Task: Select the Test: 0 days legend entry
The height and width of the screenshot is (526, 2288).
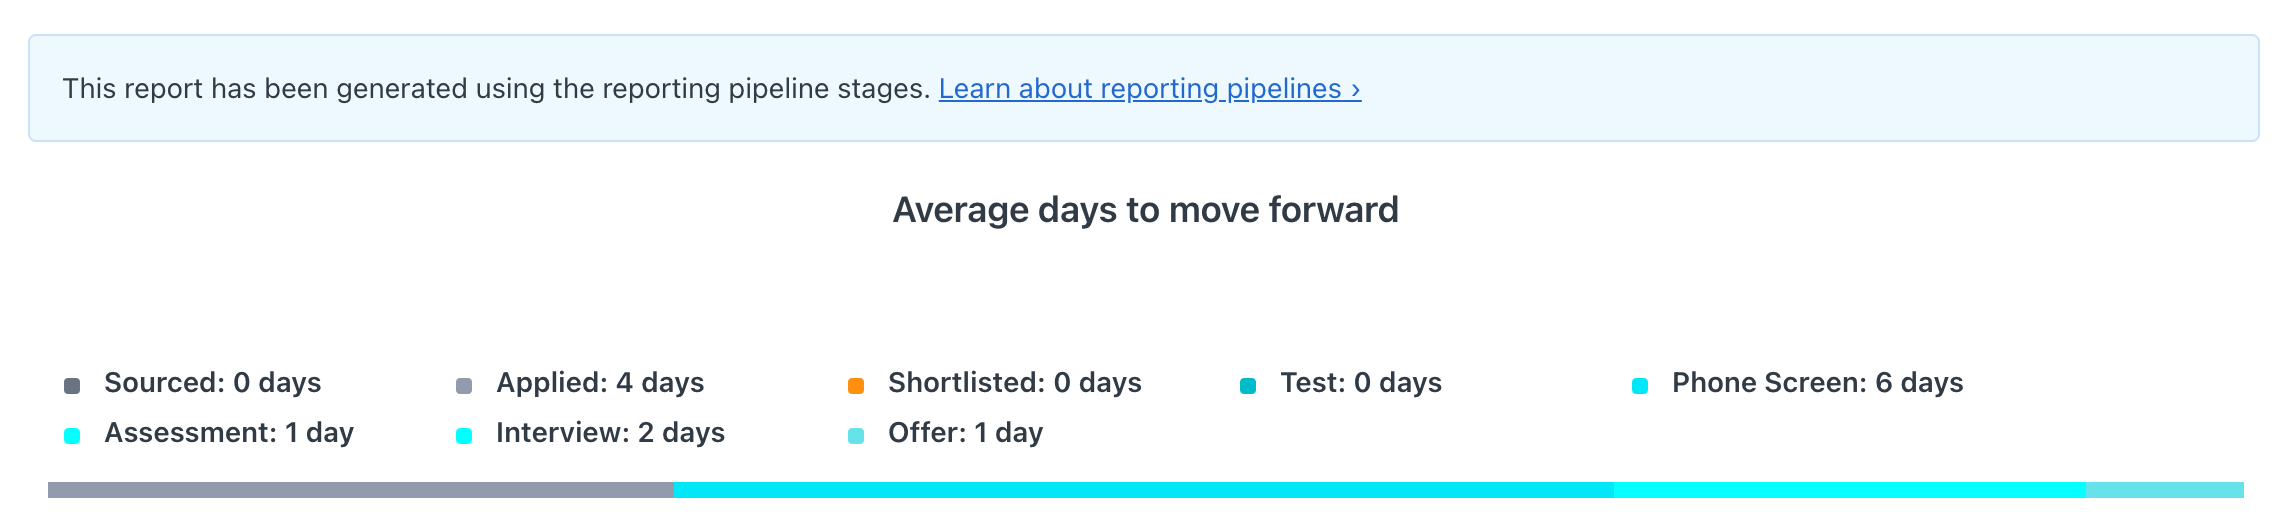Action: [x=1361, y=383]
